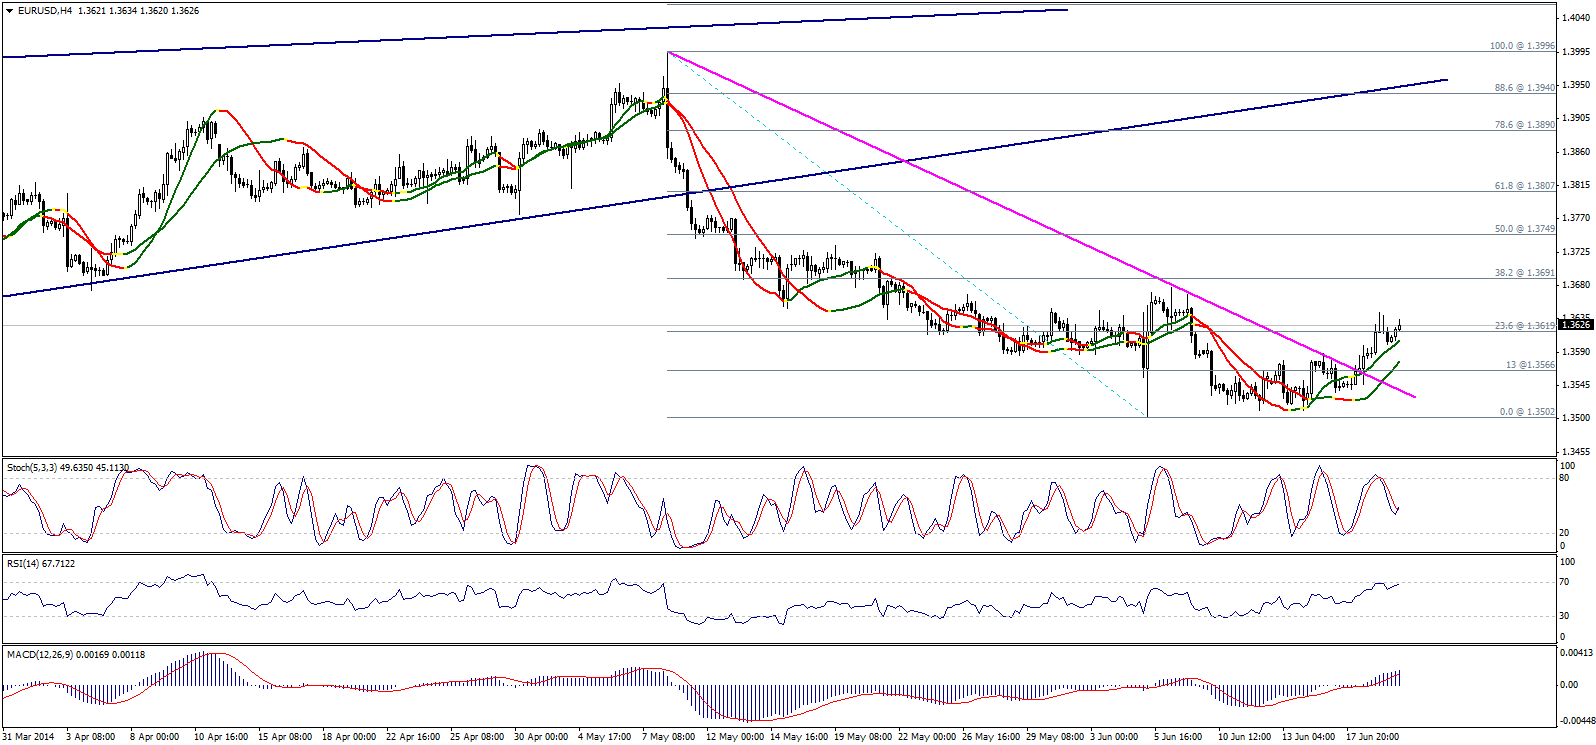Click the Fibonacci label 0.0 @ 1.3502
This screenshot has width=1596, height=745.
click(x=1527, y=412)
